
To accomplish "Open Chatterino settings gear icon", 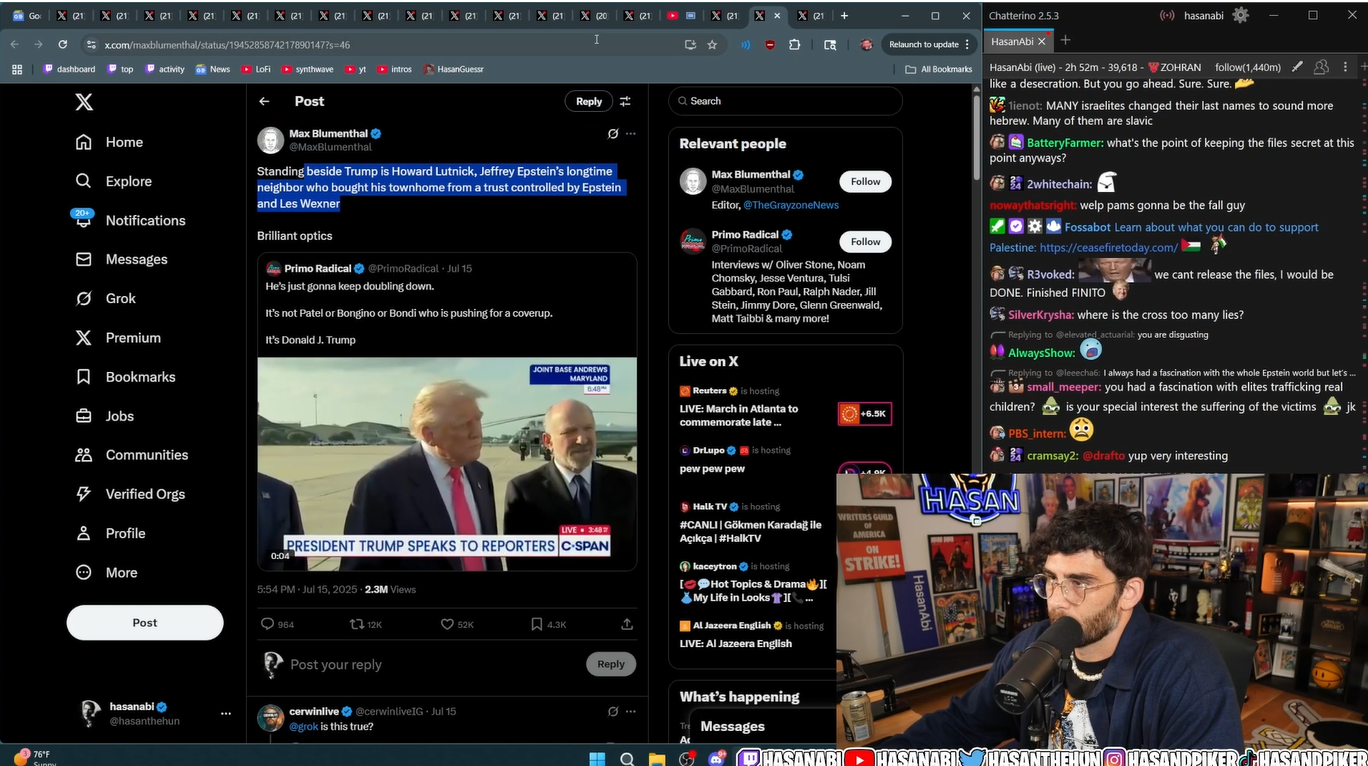I will tap(1241, 15).
